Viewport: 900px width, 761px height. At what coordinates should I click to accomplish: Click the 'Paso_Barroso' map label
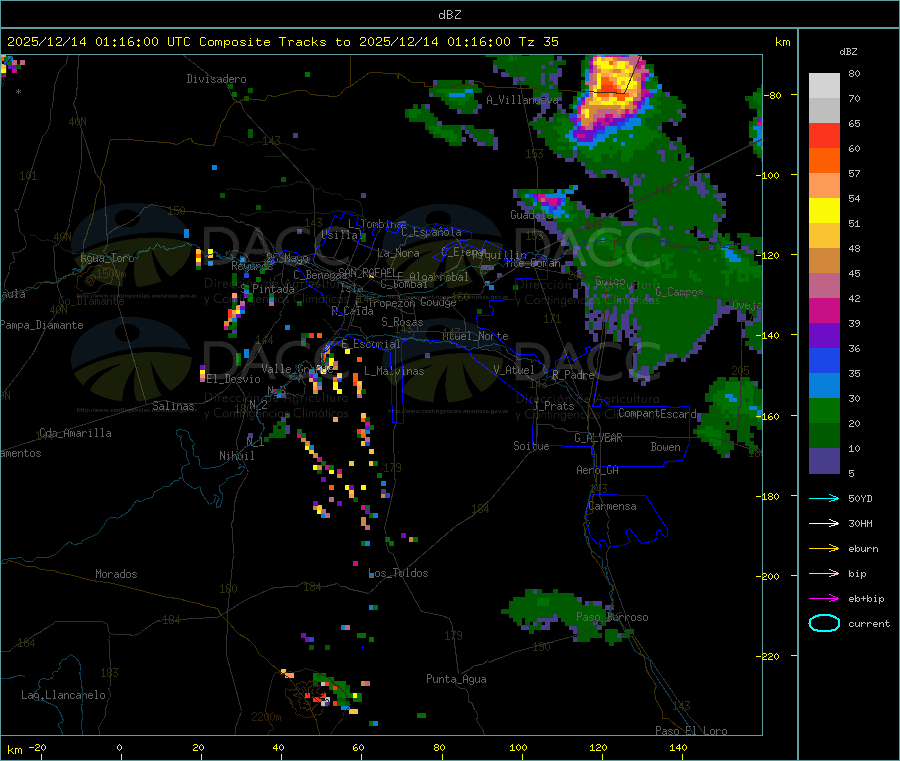612,617
